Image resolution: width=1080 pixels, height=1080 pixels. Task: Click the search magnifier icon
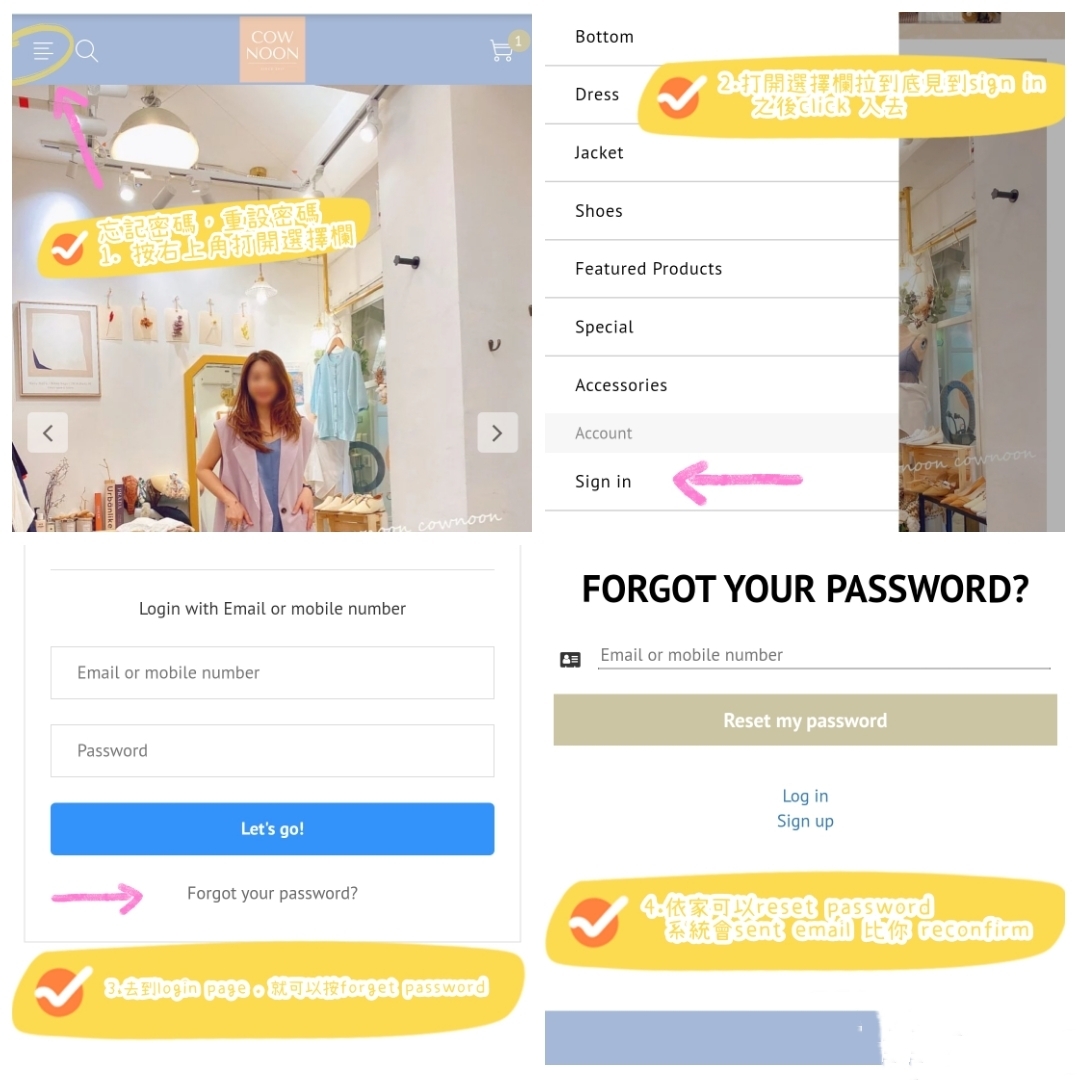click(87, 51)
